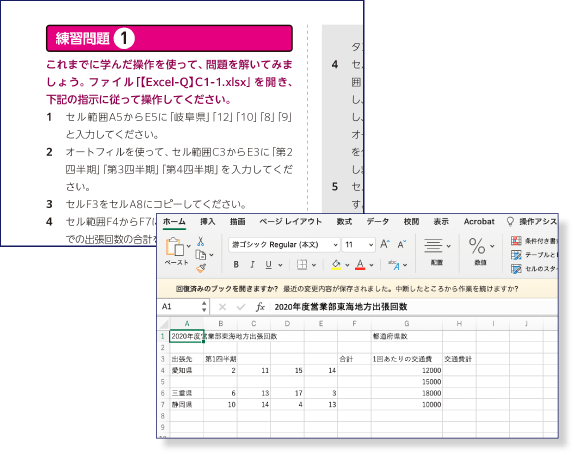575x455 pixels.
Task: Click the phonetic guide icon
Action: pyautogui.click(x=394, y=264)
